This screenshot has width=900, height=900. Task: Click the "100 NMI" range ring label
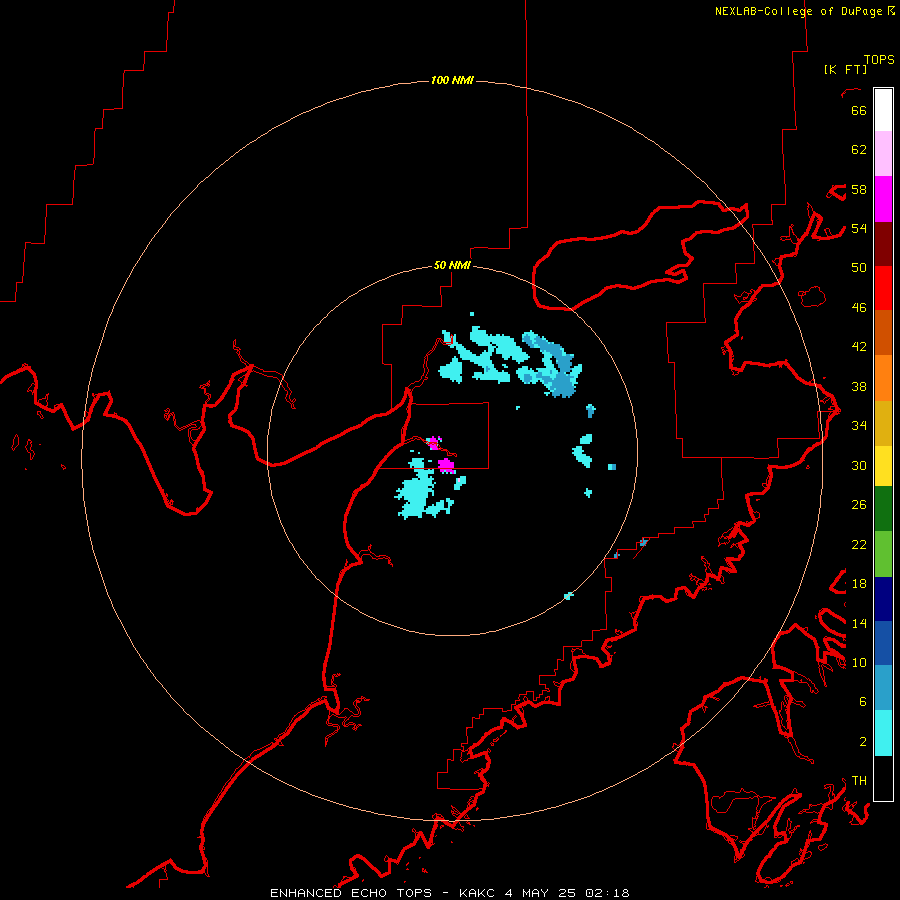coord(452,80)
